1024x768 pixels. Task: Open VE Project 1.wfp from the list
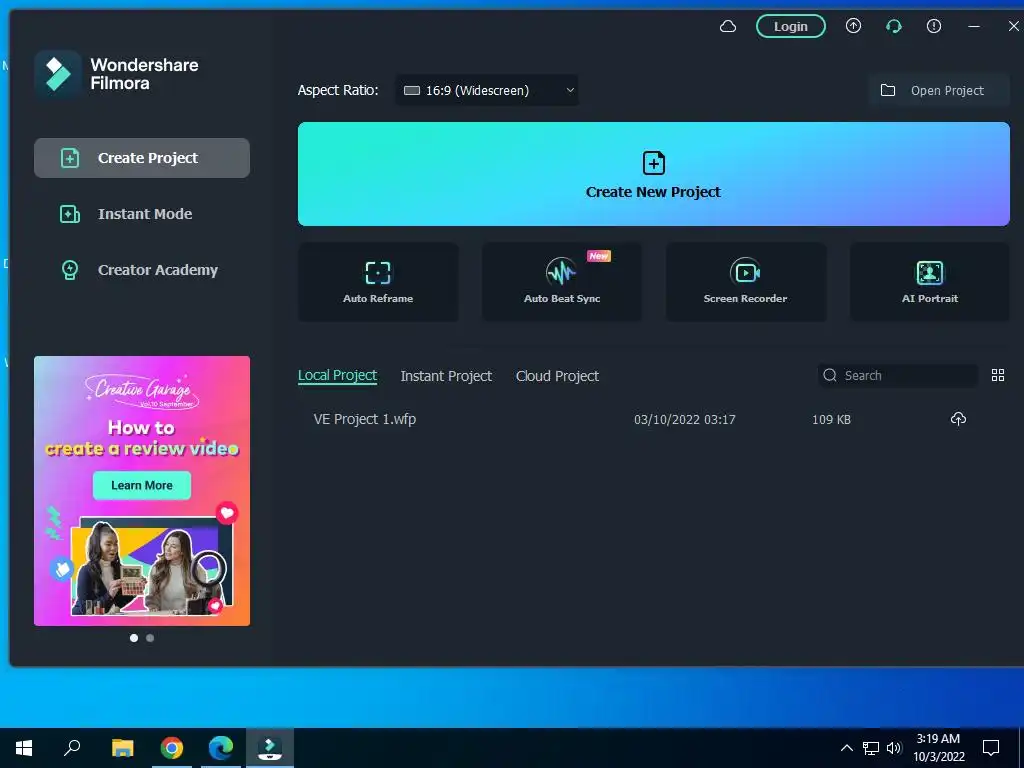click(364, 419)
